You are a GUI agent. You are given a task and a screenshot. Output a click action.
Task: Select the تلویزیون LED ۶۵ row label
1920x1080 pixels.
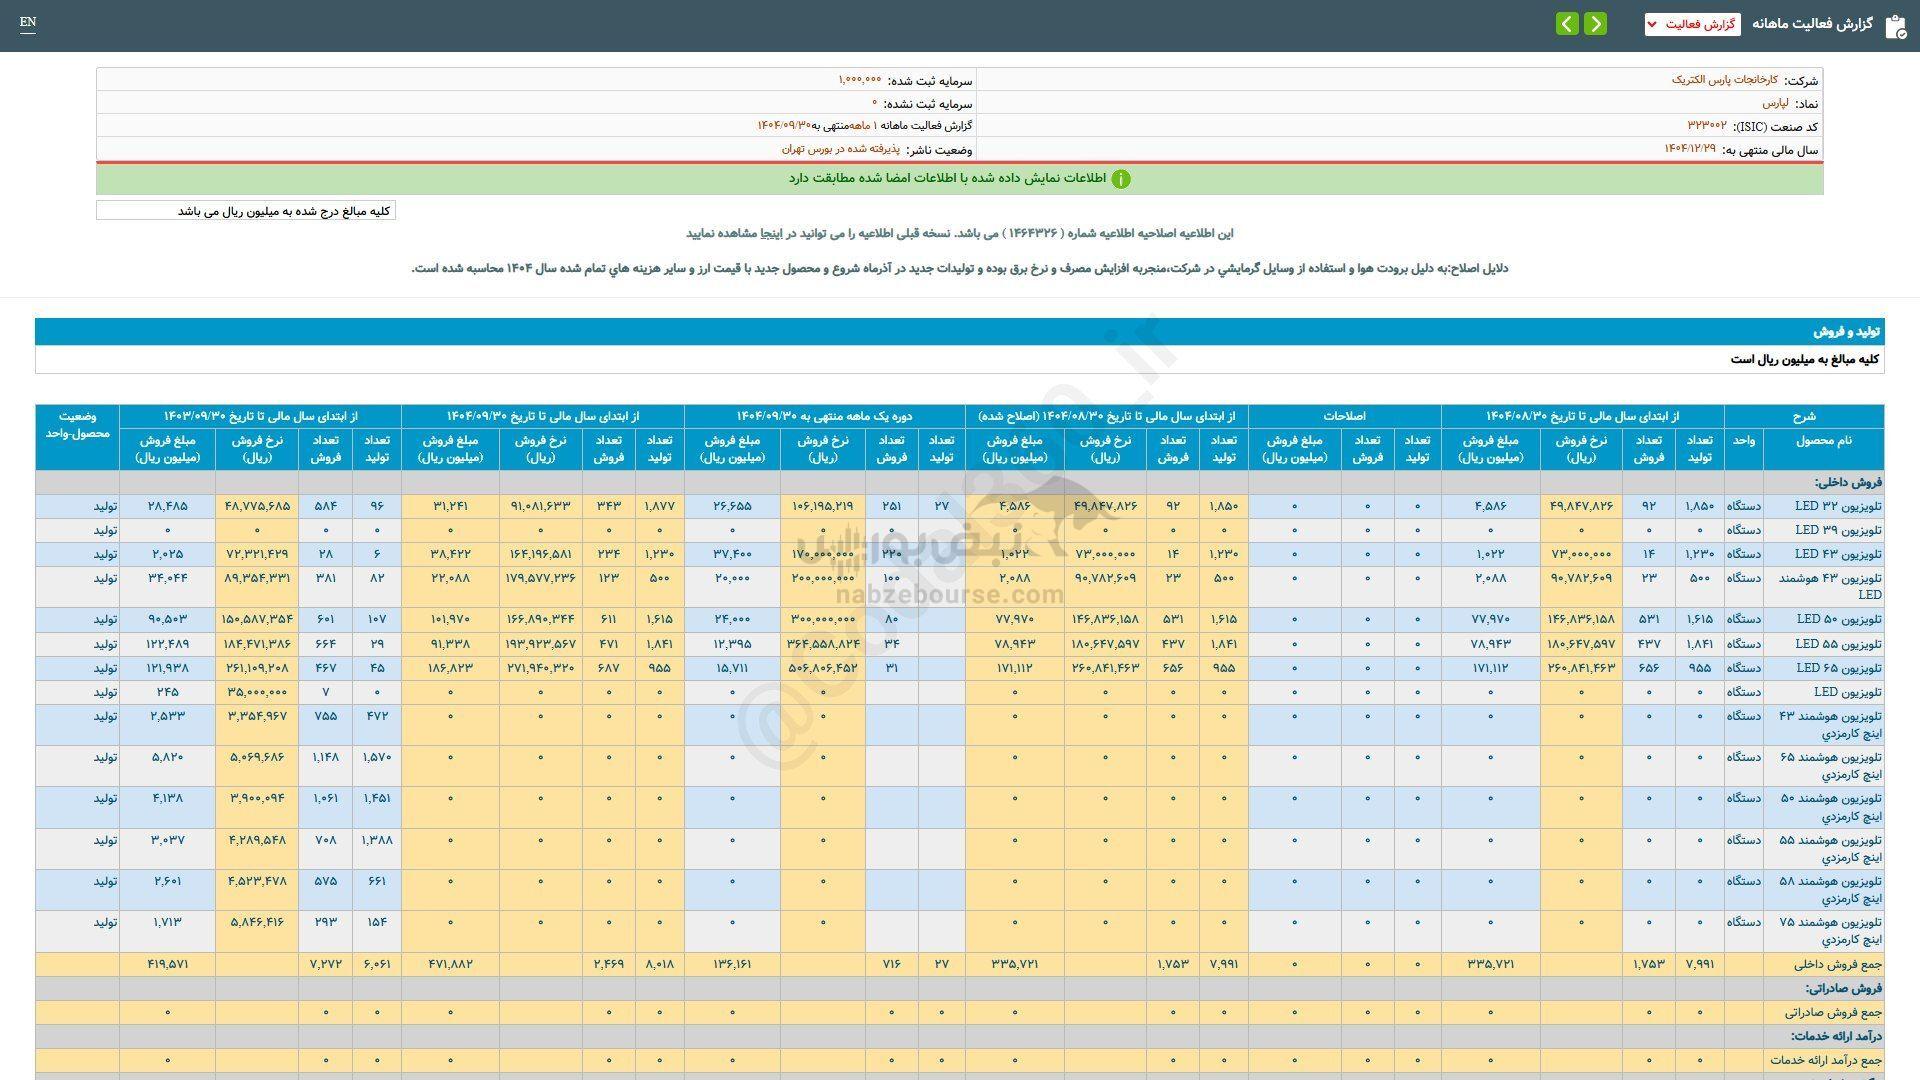[x=1838, y=668]
